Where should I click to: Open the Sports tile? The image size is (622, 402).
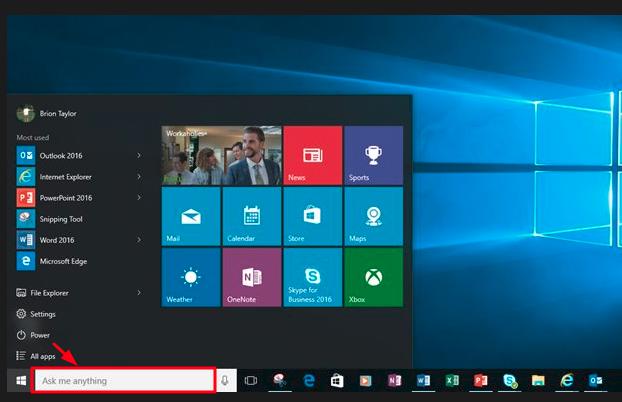[x=374, y=155]
